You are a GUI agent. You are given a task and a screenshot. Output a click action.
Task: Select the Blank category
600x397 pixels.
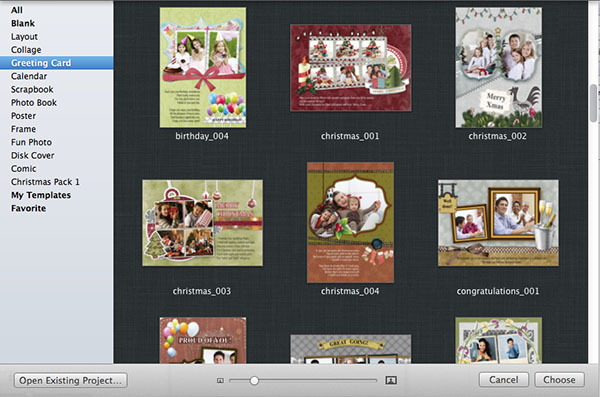coord(23,23)
